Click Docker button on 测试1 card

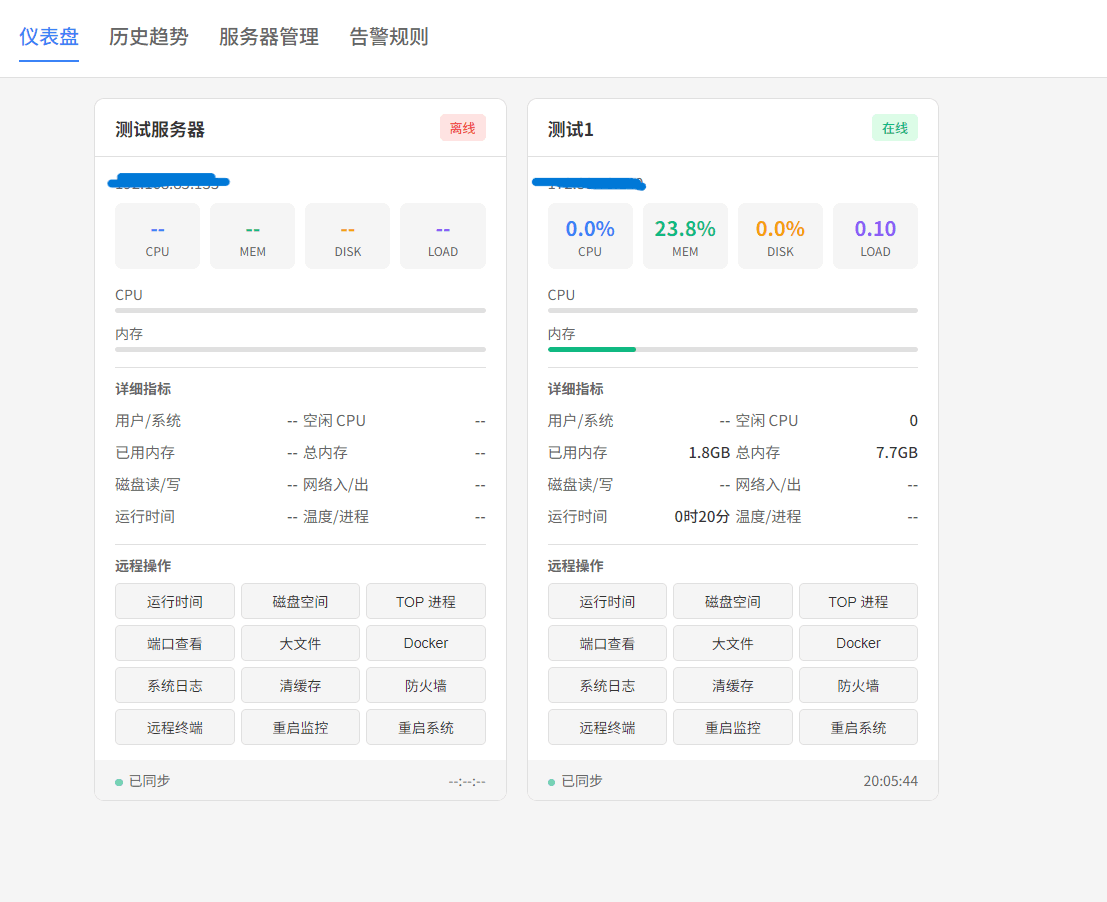coord(858,643)
